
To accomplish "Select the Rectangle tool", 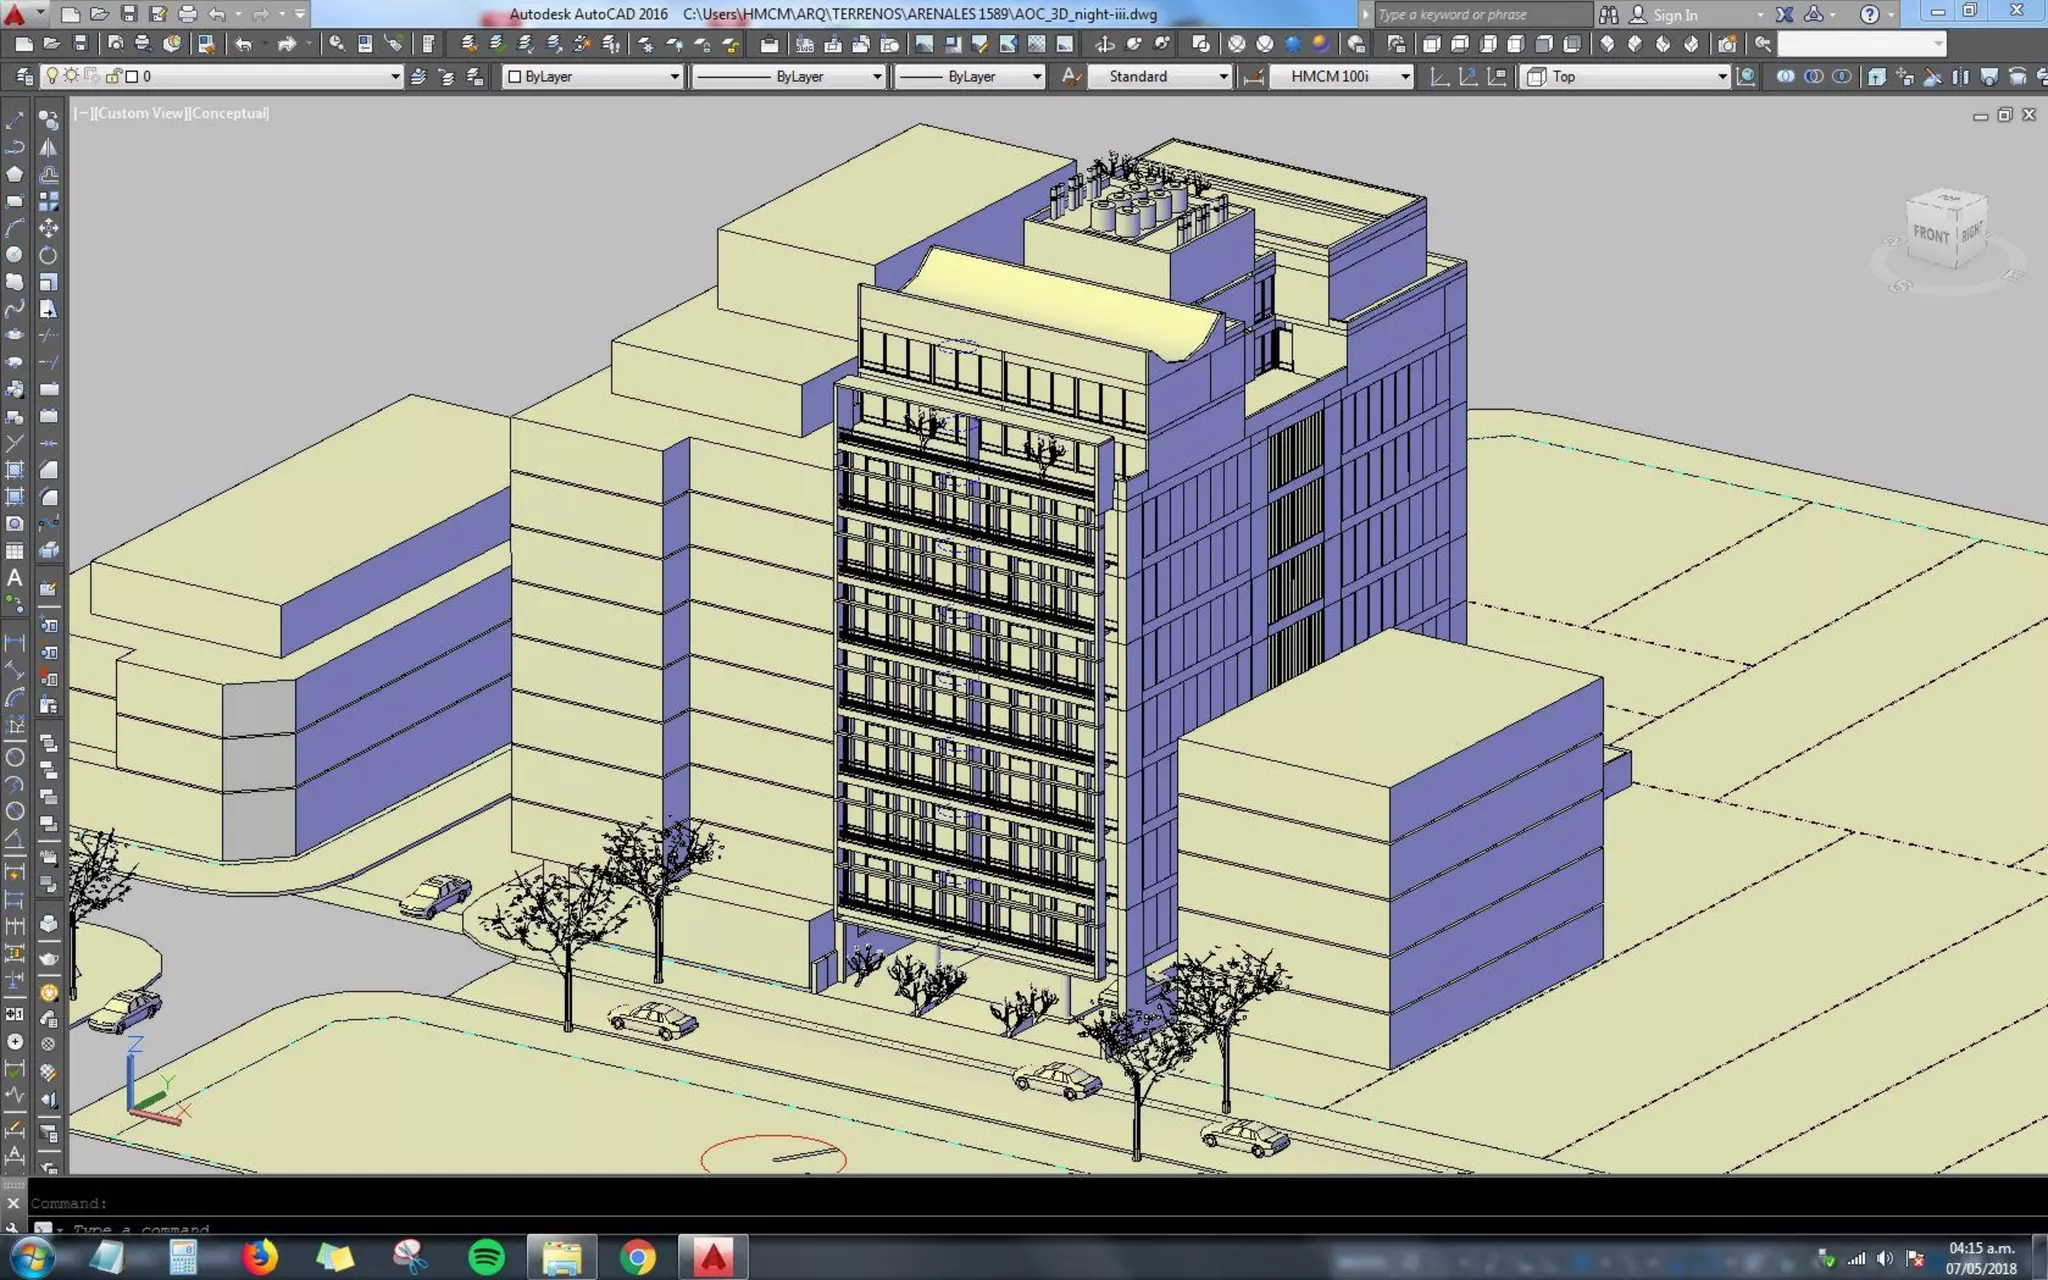I will click(15, 201).
